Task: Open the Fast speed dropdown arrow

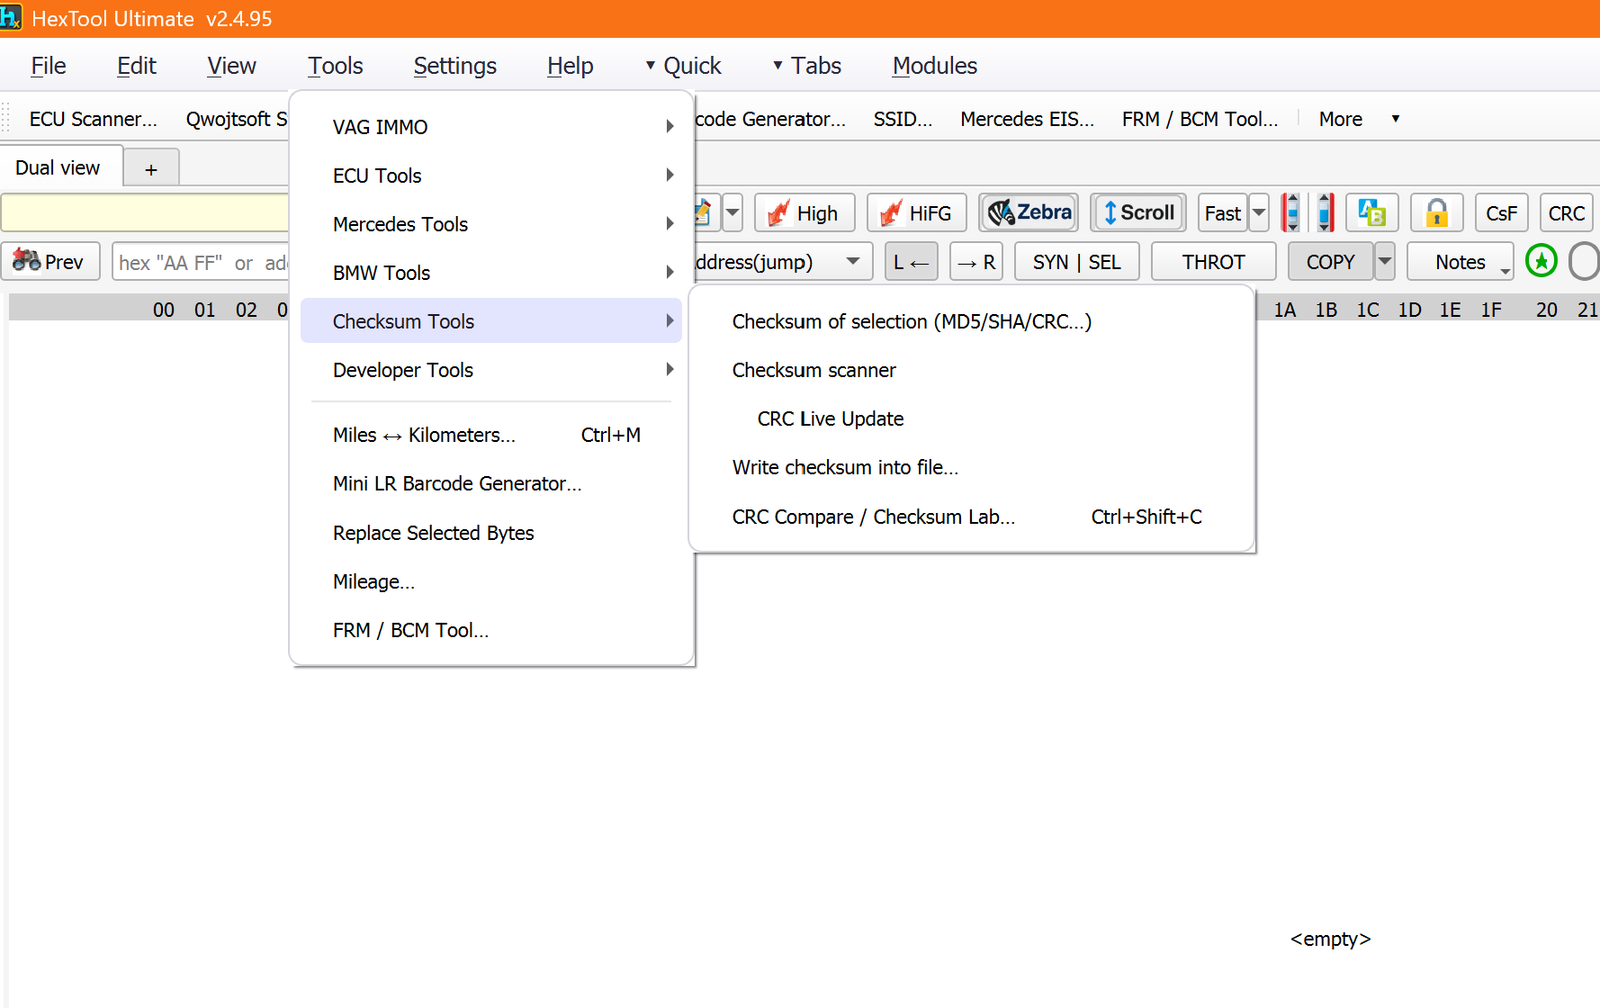Action: pyautogui.click(x=1259, y=213)
